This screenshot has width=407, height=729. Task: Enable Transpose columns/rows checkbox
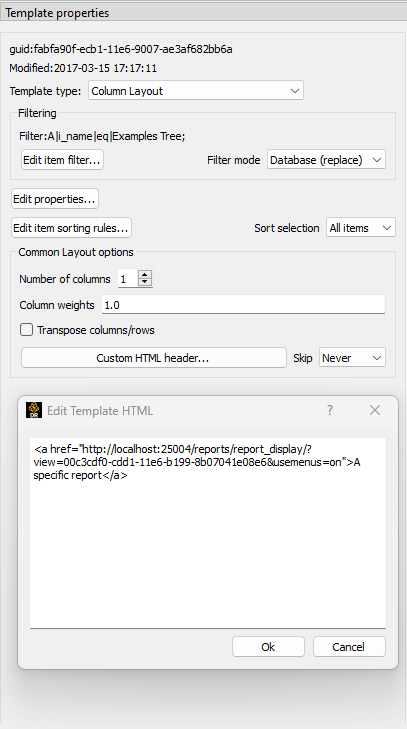pos(27,330)
